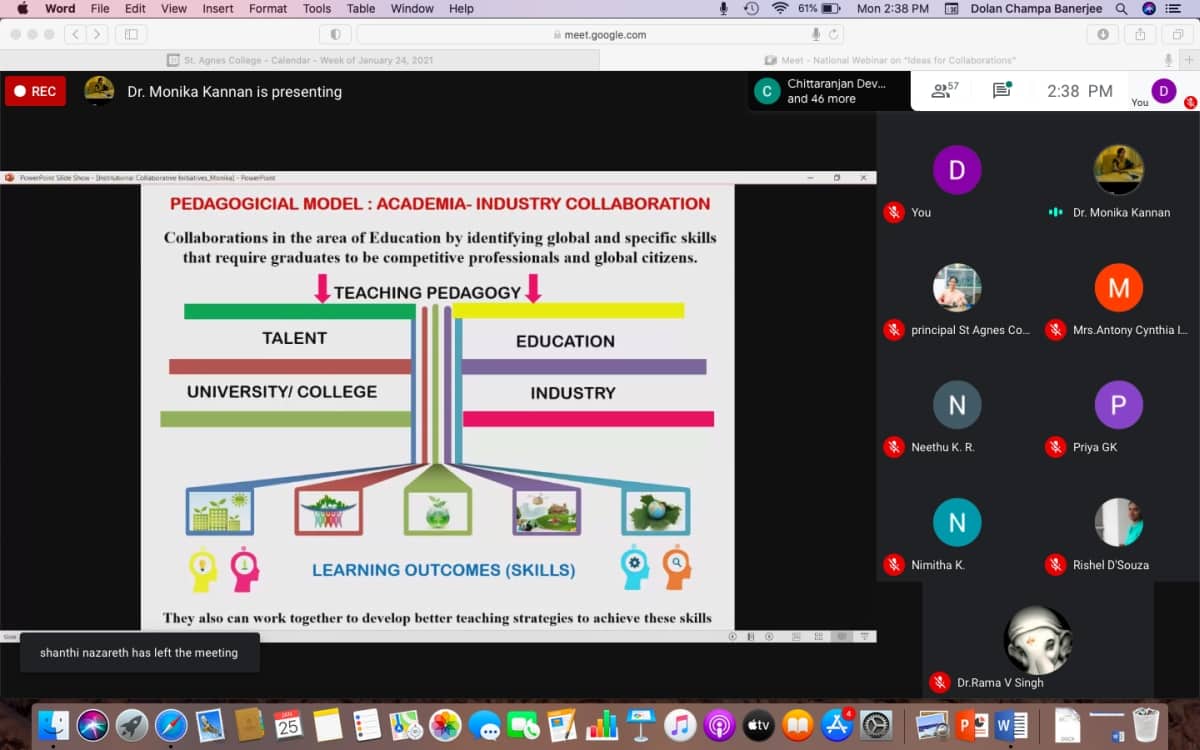
Task: Toggle the Safari sidebar panel
Action: click(x=129, y=34)
